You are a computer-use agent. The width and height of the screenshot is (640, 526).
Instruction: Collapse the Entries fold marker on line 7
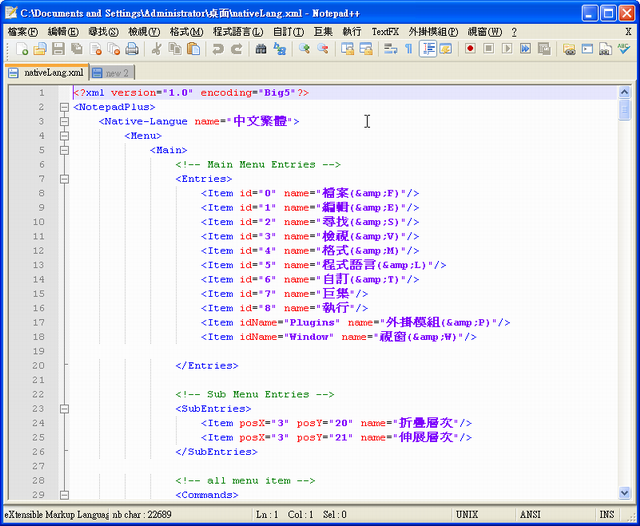pyautogui.click(x=65, y=179)
